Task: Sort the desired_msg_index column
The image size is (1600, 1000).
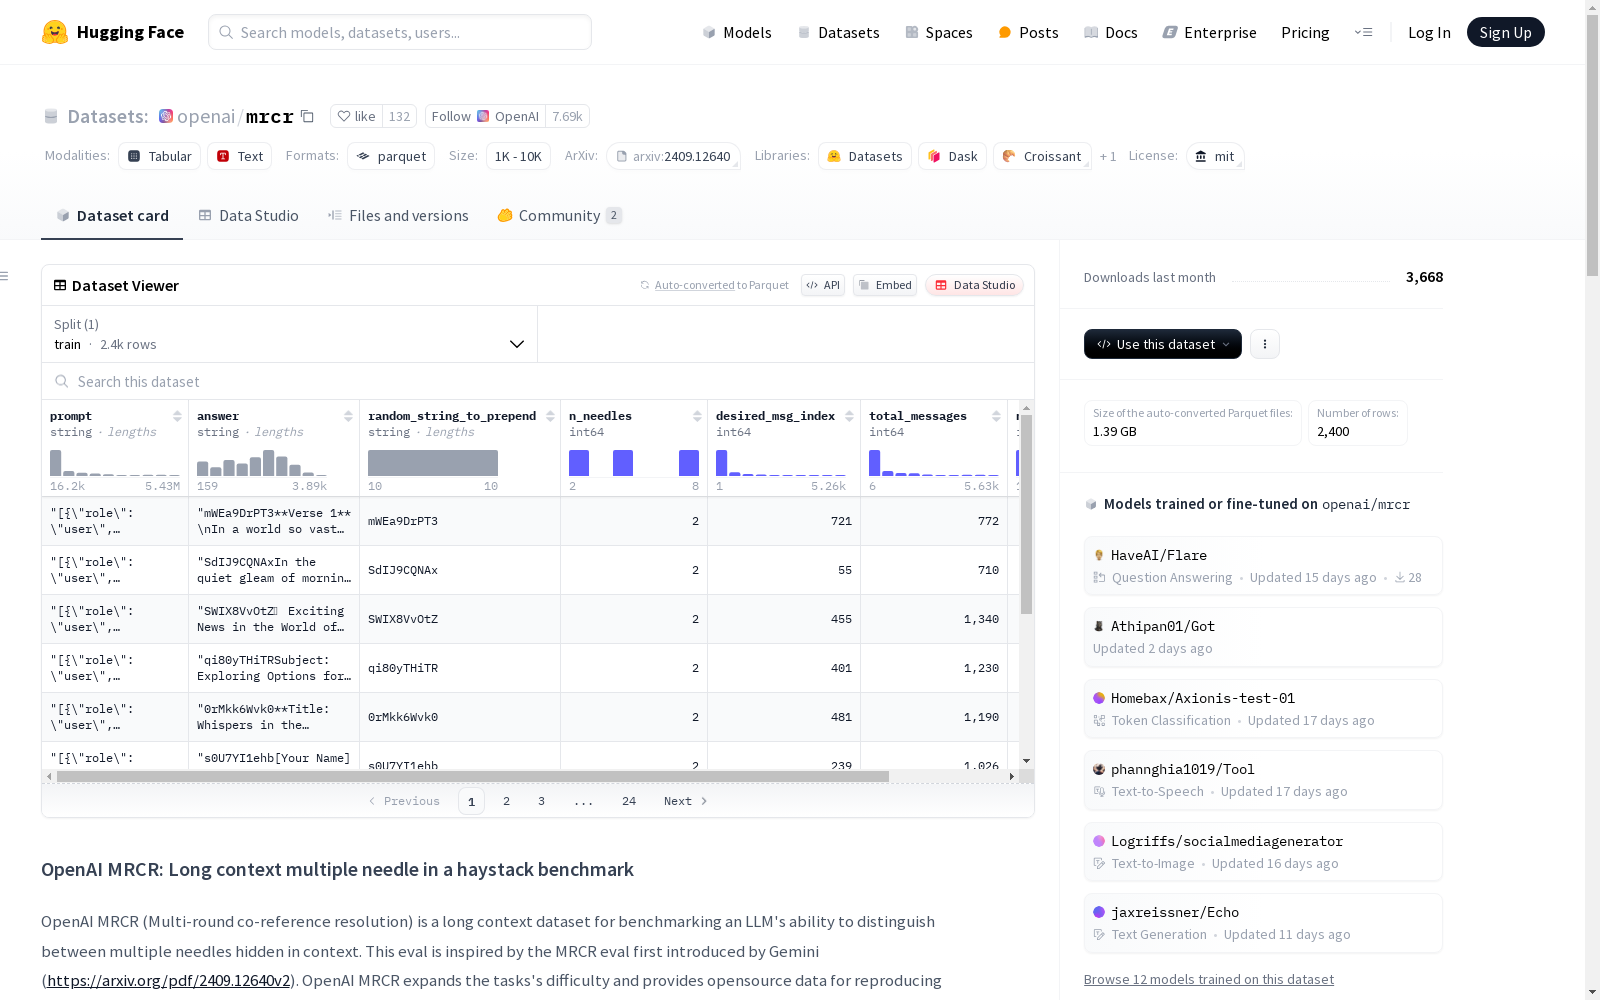Action: 849,416
